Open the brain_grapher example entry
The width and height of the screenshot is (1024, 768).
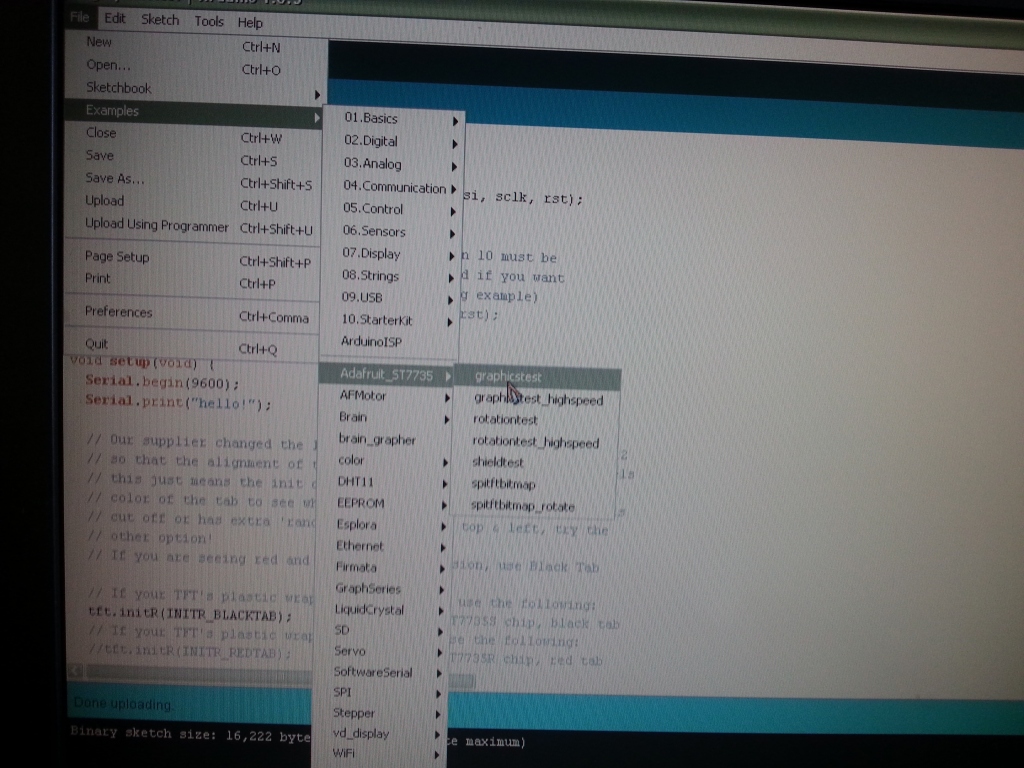coord(384,440)
